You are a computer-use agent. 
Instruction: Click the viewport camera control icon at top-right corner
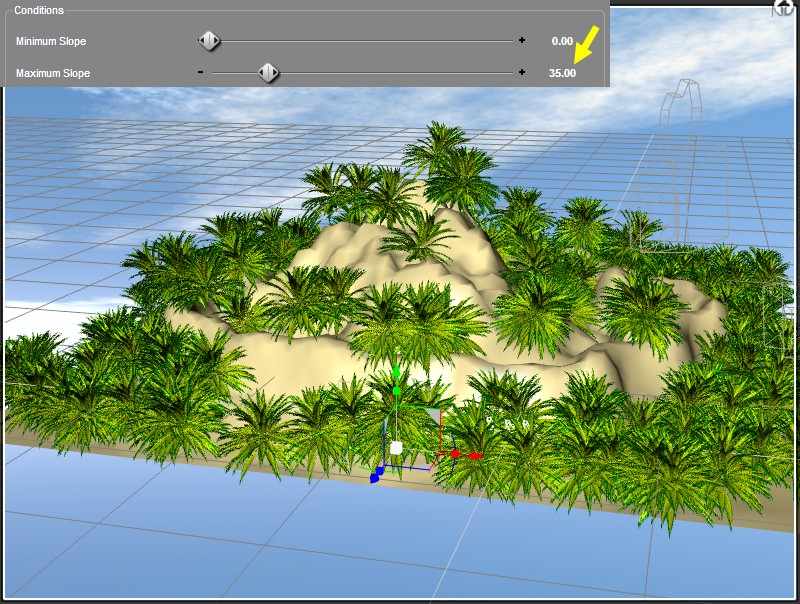(x=785, y=8)
